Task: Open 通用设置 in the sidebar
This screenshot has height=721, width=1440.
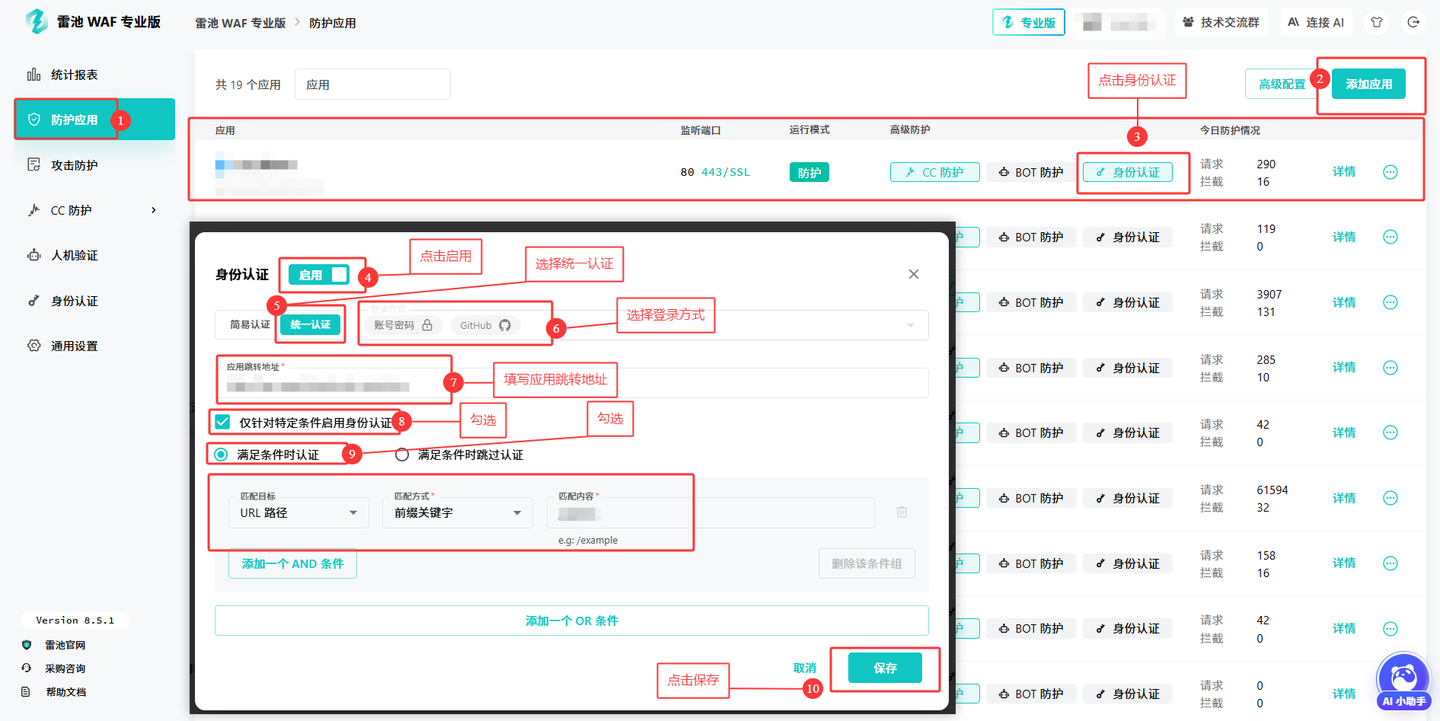Action: [94, 346]
